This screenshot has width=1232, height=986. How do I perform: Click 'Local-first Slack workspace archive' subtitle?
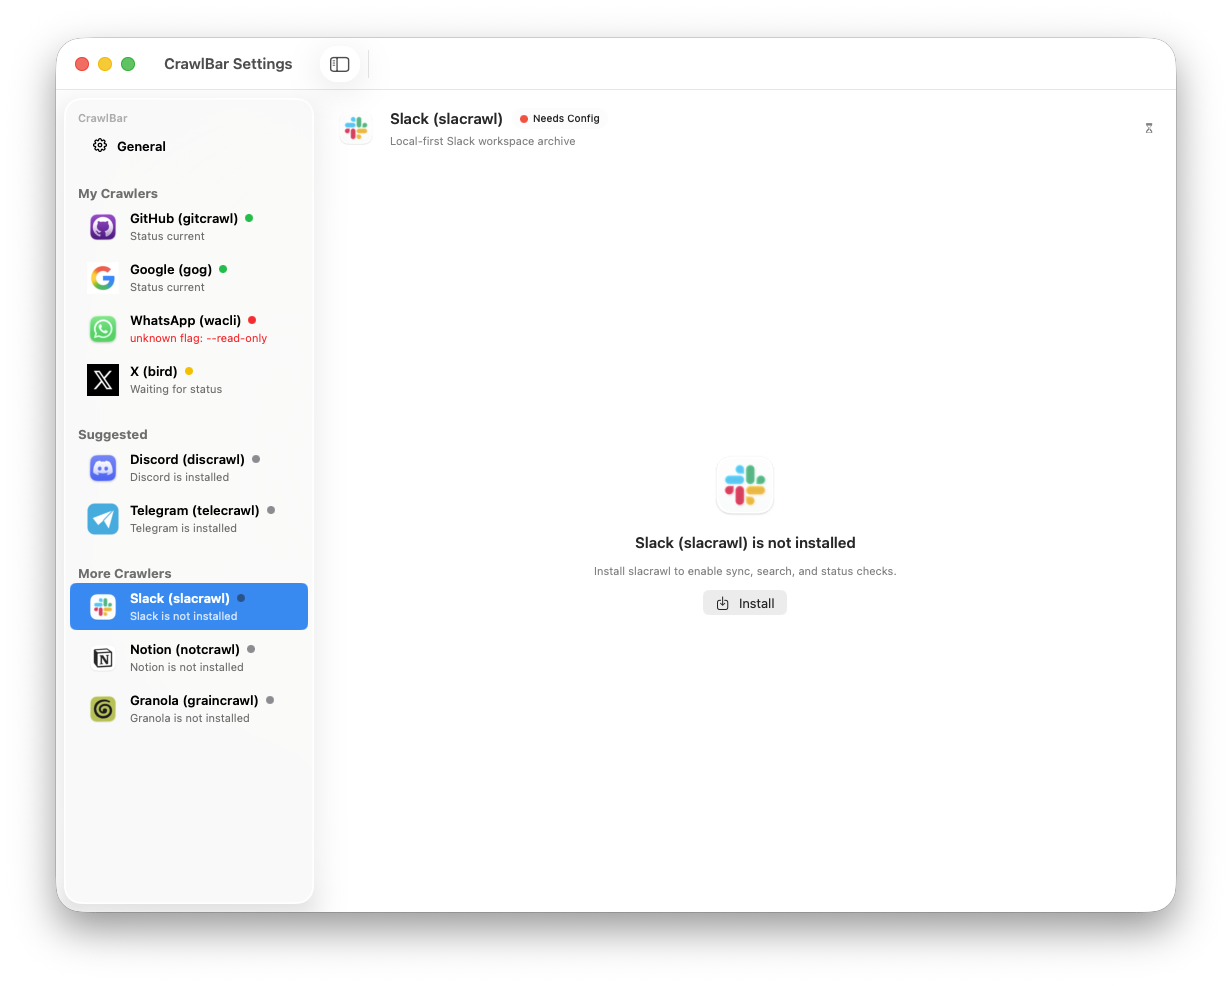tap(483, 141)
